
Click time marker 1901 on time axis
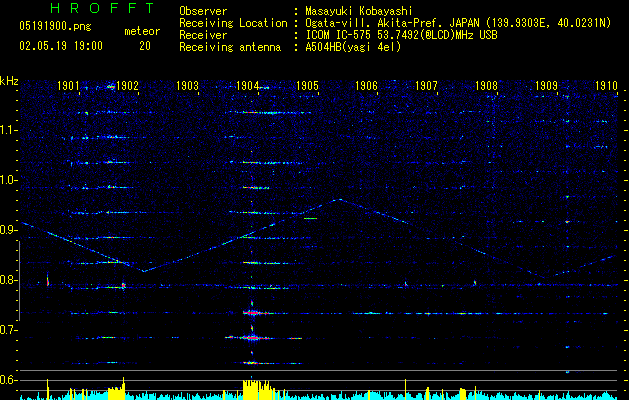tap(68, 85)
